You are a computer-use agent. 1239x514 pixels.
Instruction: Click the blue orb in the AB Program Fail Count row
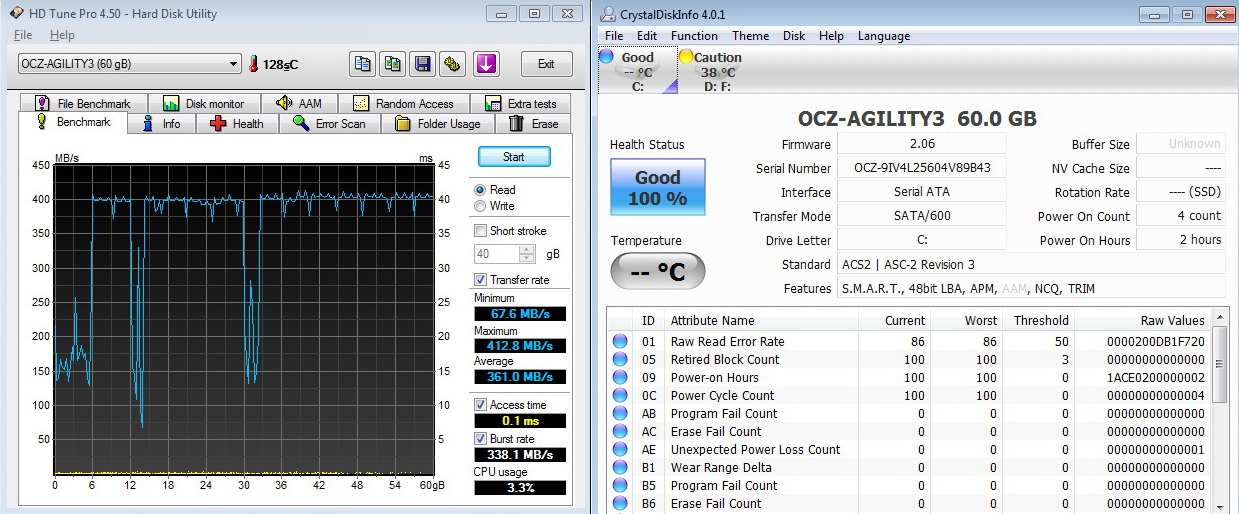point(620,414)
